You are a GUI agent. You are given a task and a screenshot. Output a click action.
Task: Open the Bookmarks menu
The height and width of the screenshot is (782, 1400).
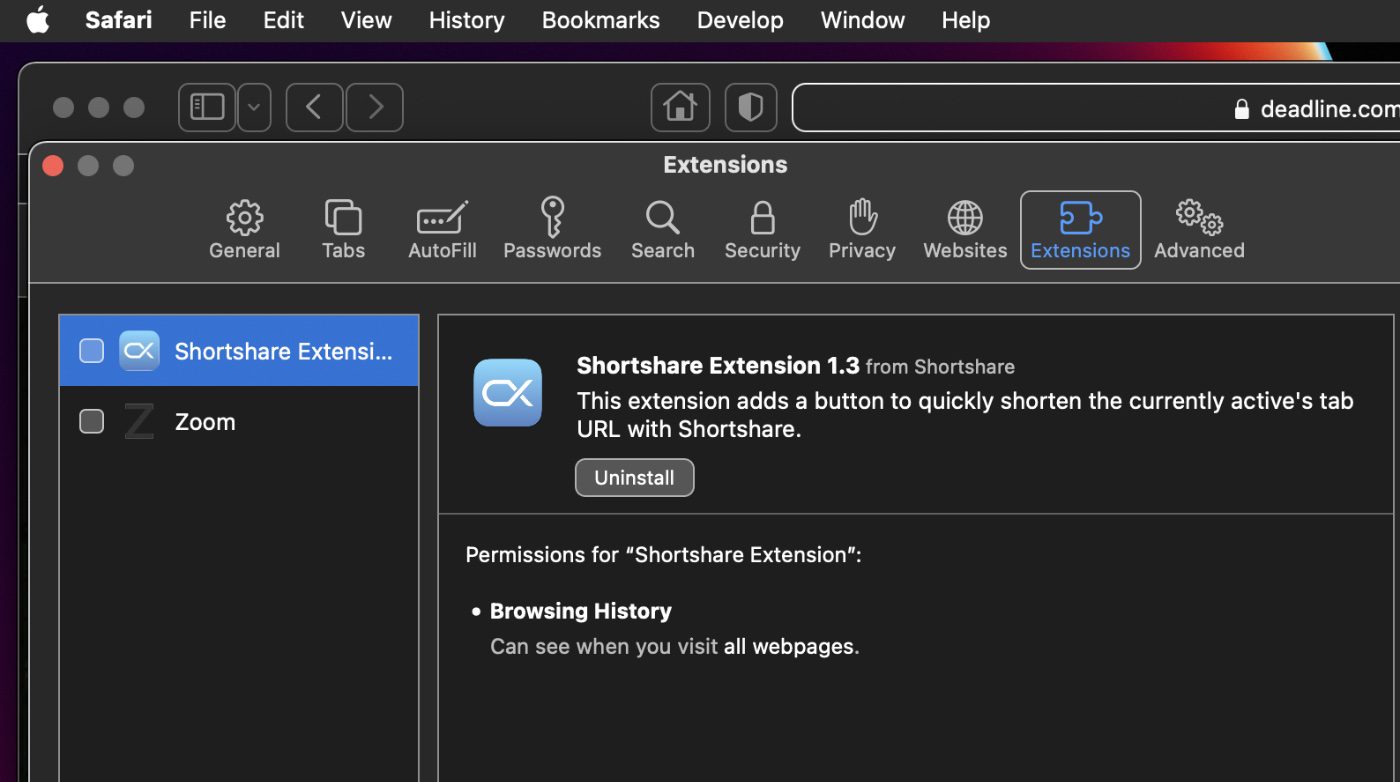600,20
